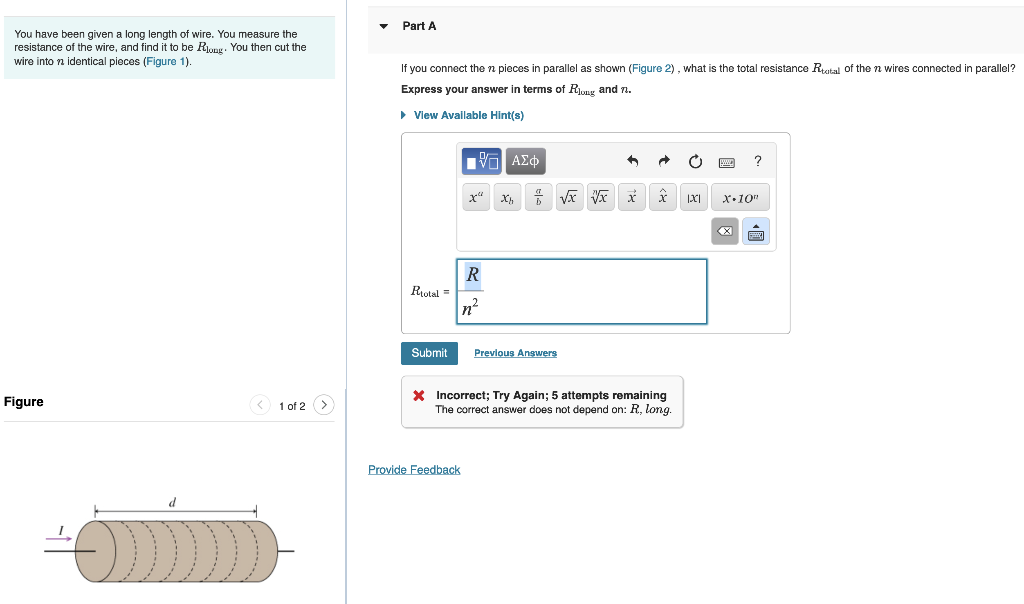Insert absolute value bars
Viewport: 1024px width, 604px height.
(694, 197)
